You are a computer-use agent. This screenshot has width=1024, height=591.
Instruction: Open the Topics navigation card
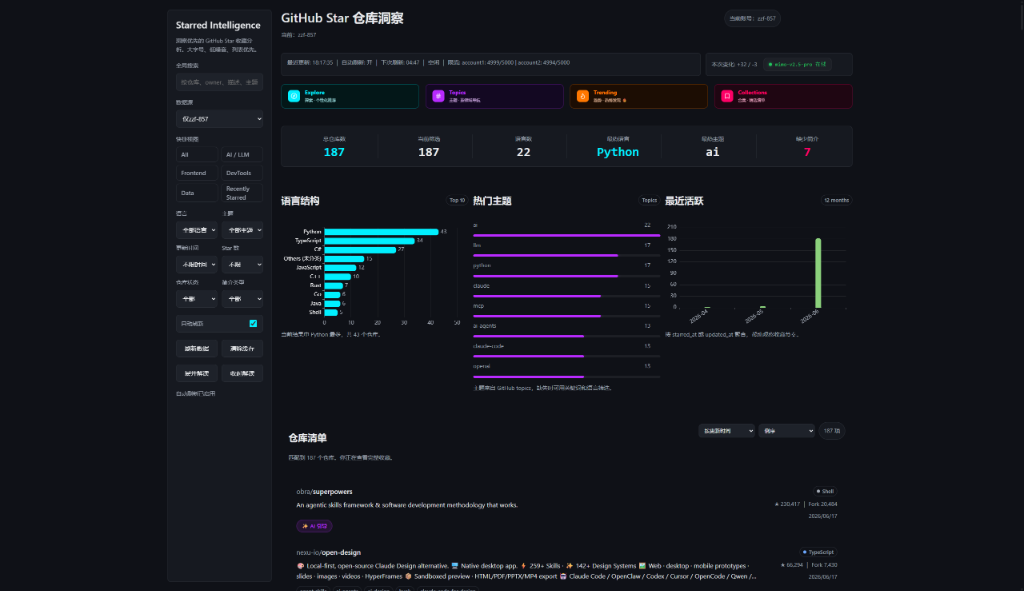494,96
